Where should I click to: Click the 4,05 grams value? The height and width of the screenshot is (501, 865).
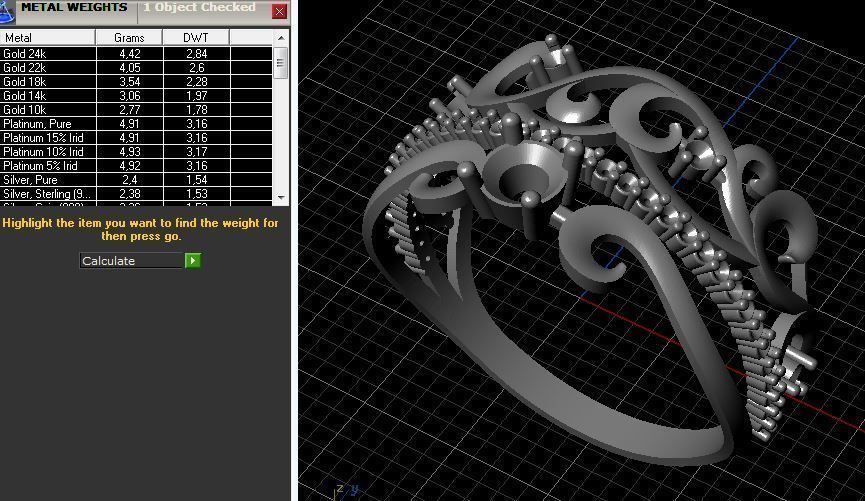click(130, 67)
